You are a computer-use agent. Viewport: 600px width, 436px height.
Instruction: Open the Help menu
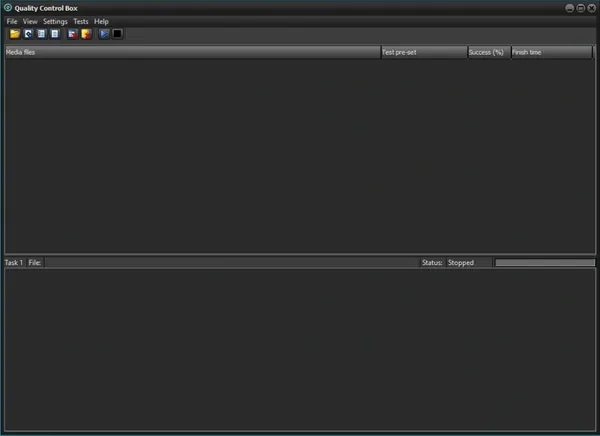pyautogui.click(x=101, y=21)
